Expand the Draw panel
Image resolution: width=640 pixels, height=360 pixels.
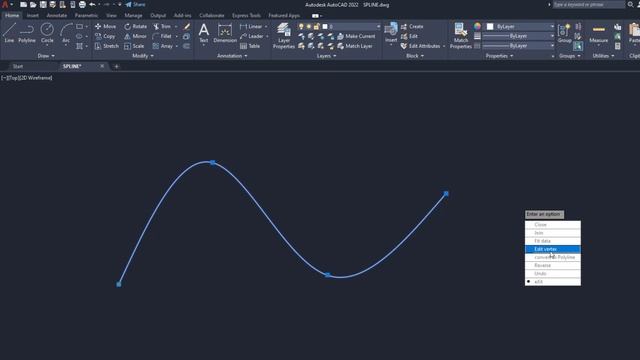tap(46, 56)
